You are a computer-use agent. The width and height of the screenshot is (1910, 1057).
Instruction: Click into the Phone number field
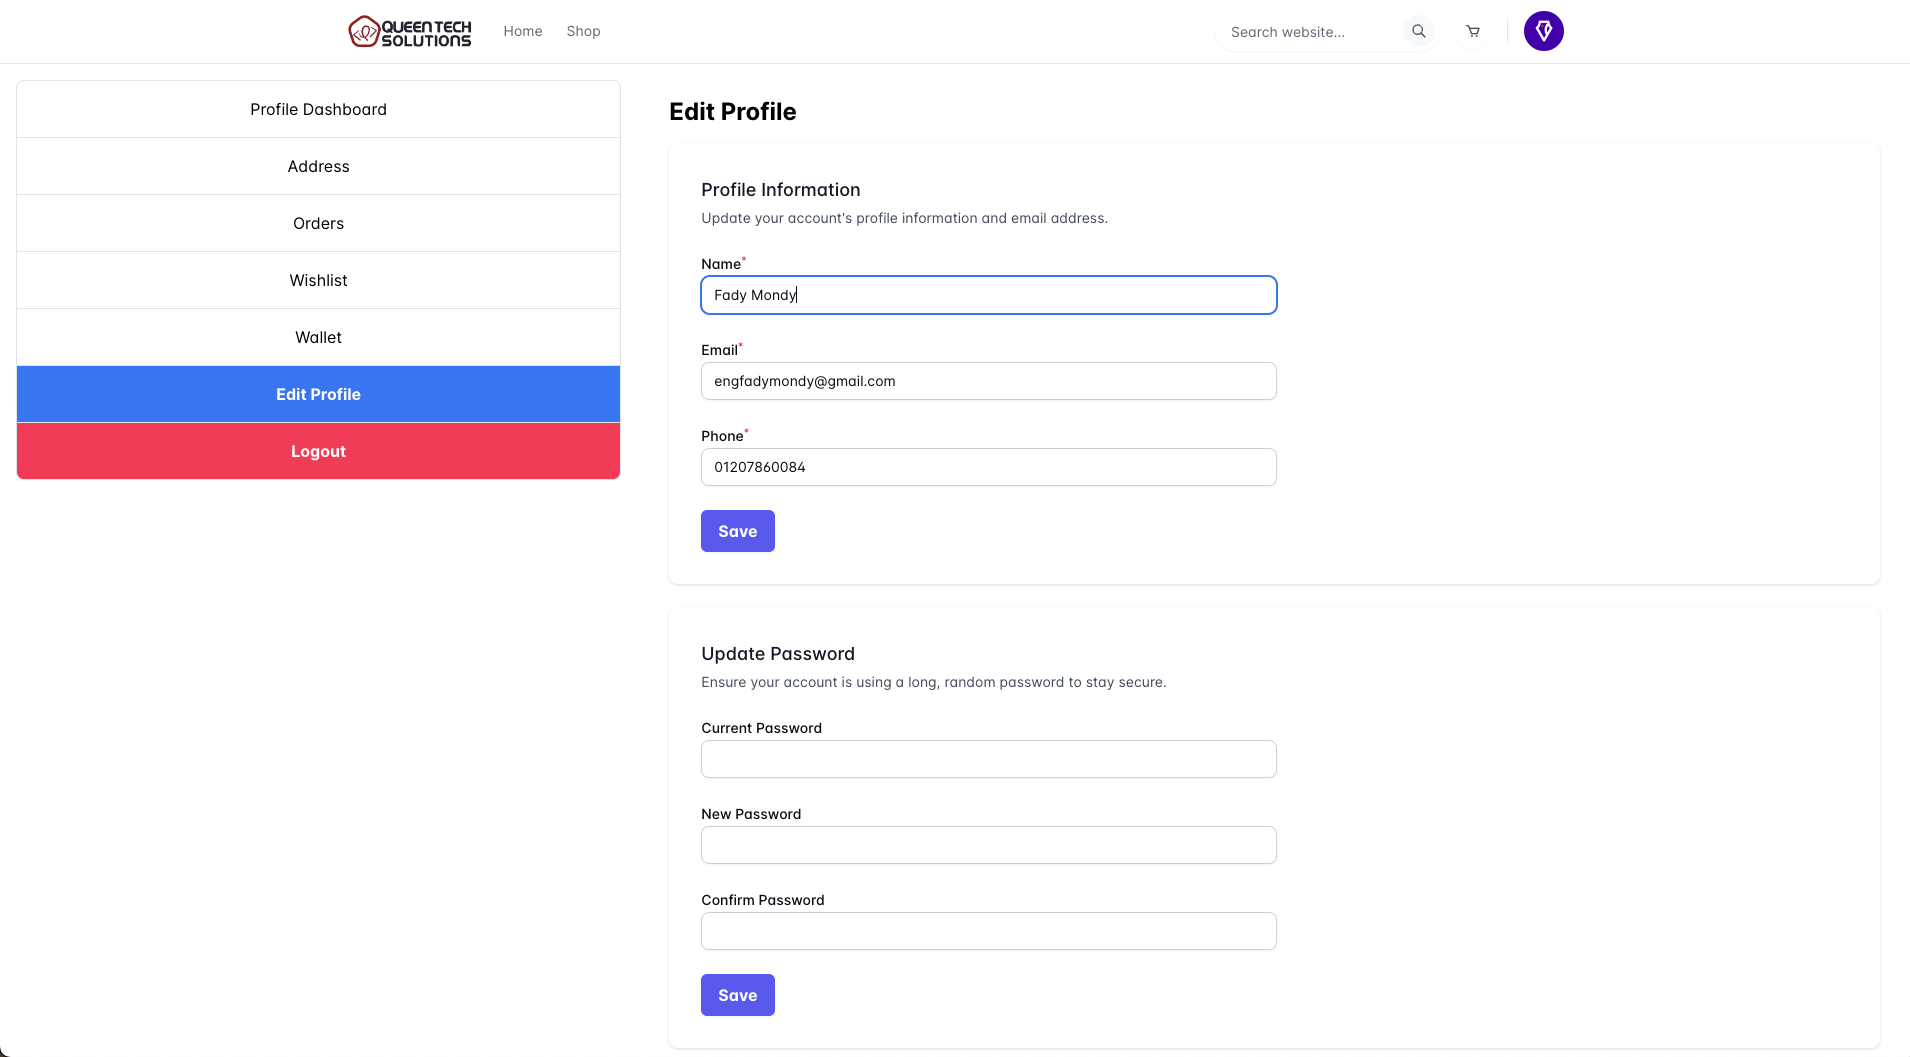point(989,467)
